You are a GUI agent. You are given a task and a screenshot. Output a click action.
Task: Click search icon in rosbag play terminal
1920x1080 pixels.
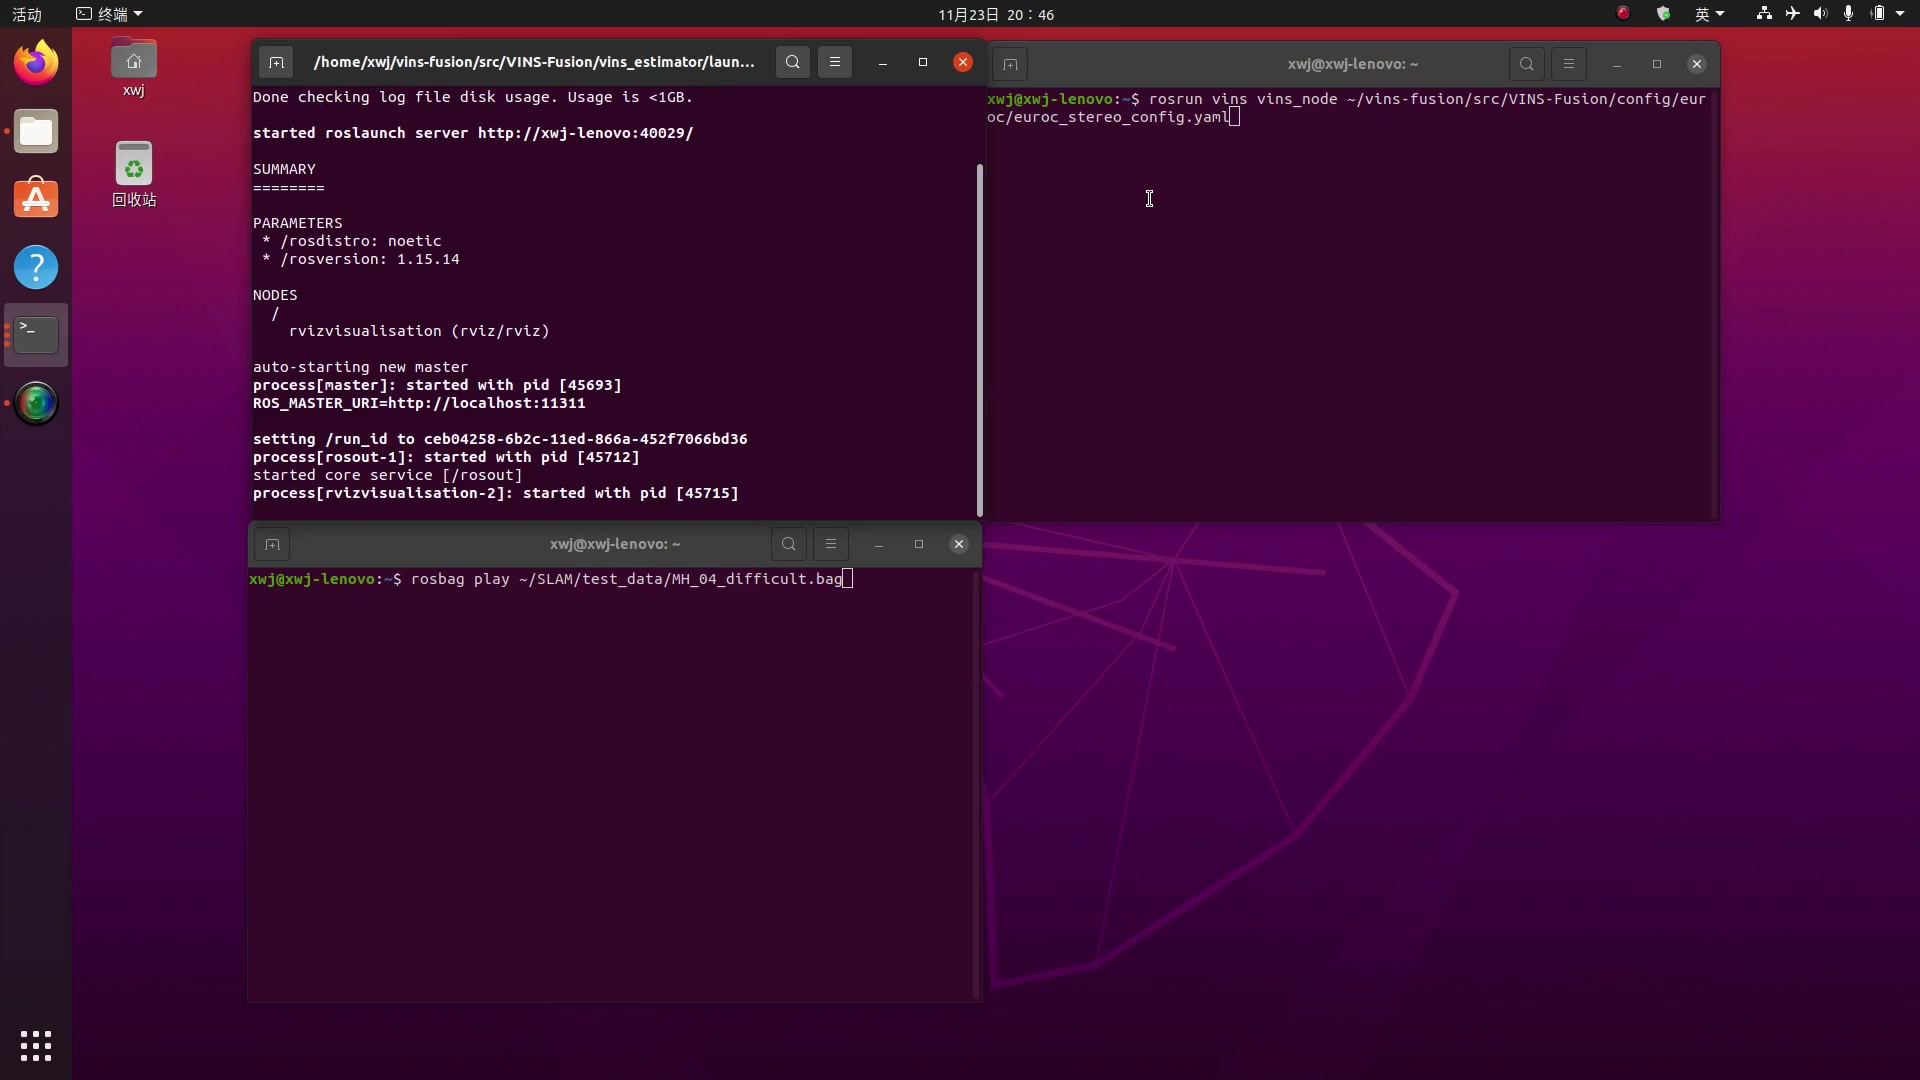[x=788, y=544]
